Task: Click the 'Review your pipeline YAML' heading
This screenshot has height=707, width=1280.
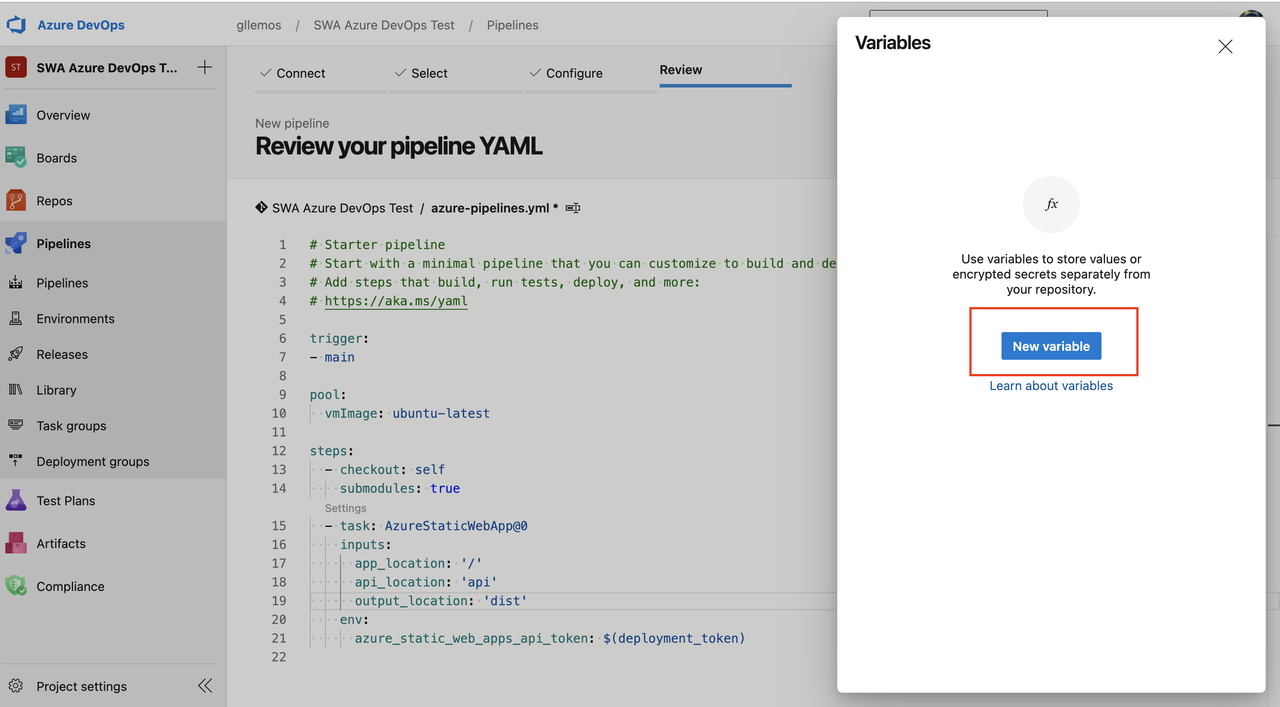Action: (399, 146)
